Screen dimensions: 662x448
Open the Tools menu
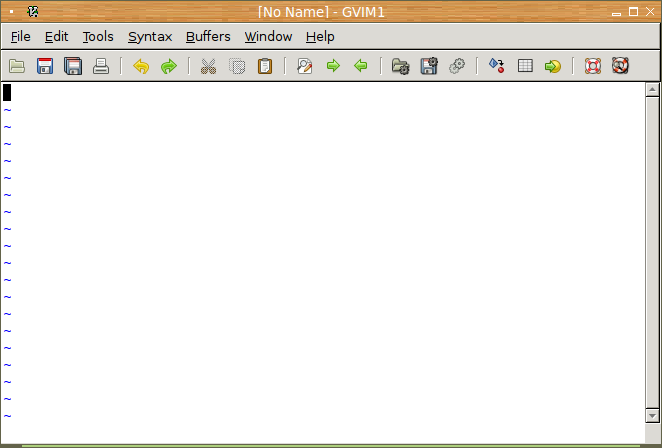click(x=98, y=37)
